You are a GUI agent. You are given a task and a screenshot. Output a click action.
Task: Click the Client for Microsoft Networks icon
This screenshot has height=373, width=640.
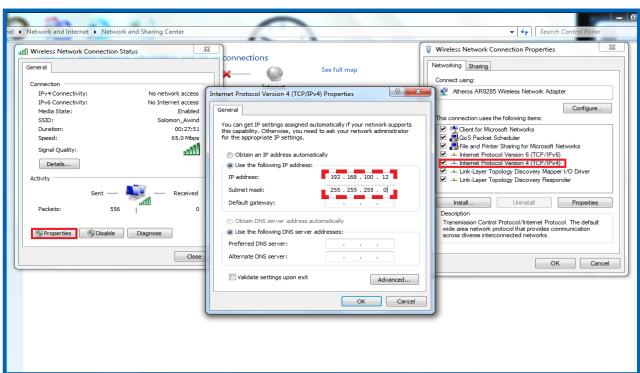[x=453, y=129]
